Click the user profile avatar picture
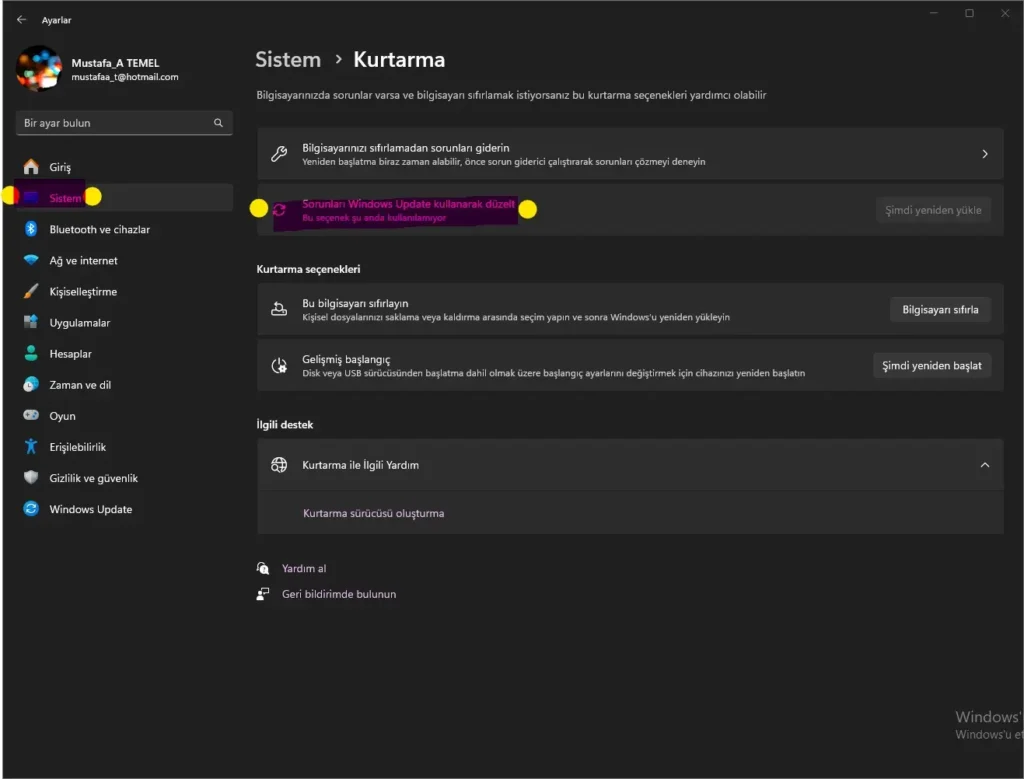 click(39, 68)
